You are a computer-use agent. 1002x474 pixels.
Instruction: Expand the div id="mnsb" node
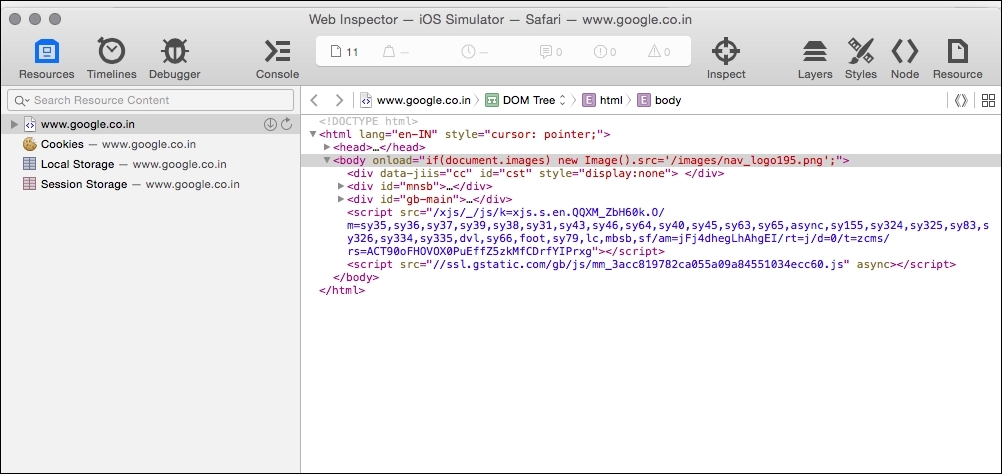pyautogui.click(x=341, y=186)
